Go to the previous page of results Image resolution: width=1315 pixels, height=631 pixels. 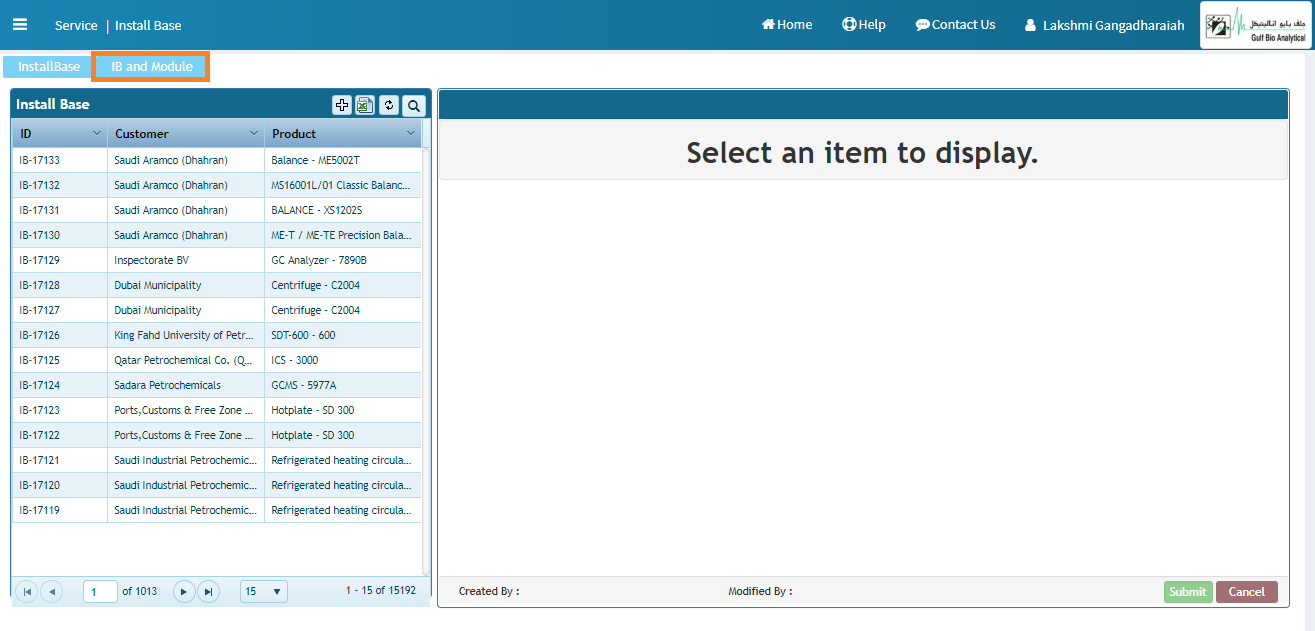click(x=51, y=592)
